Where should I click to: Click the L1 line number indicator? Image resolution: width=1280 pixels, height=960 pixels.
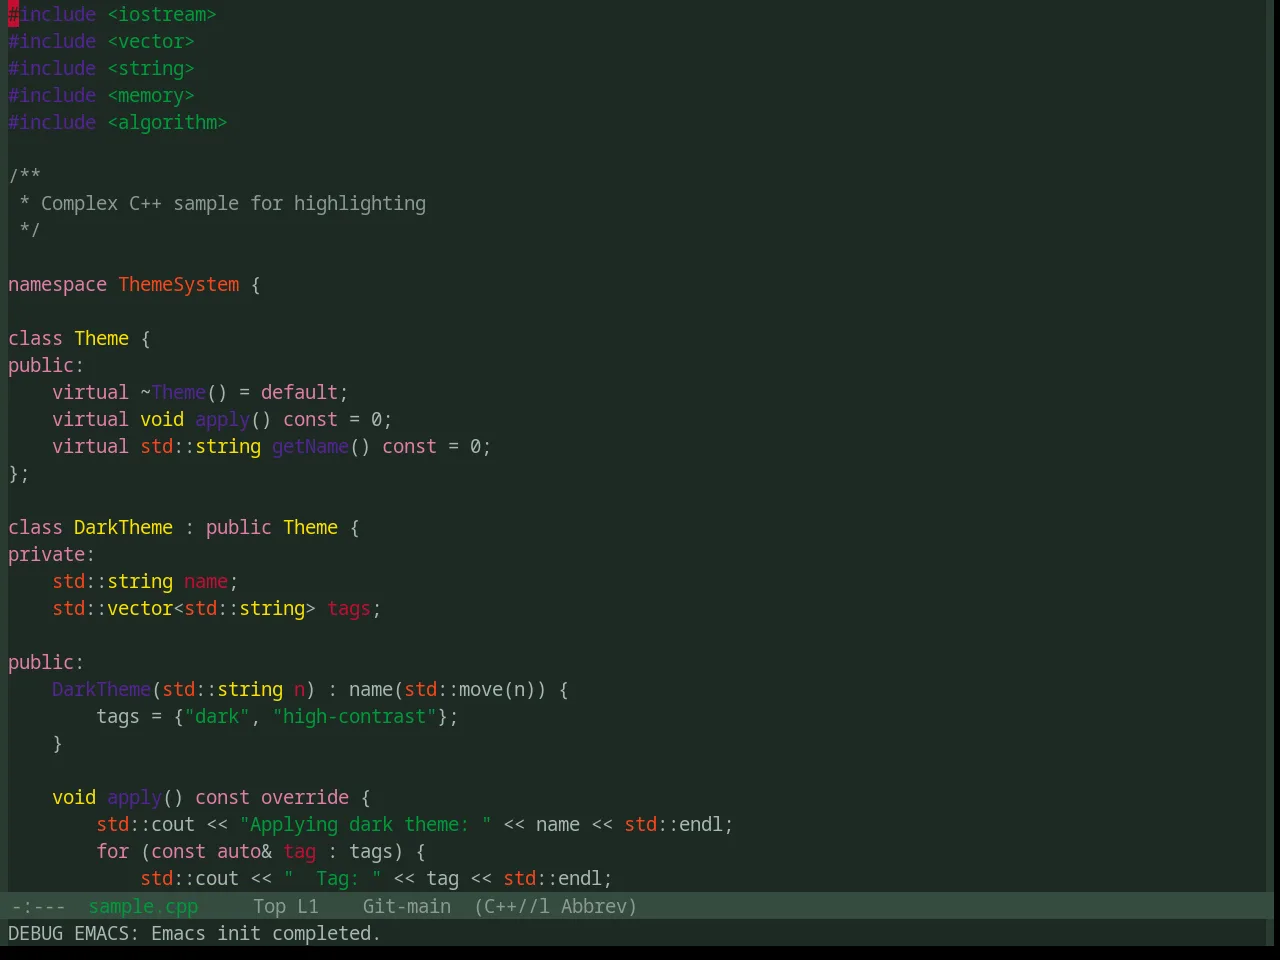coord(307,906)
